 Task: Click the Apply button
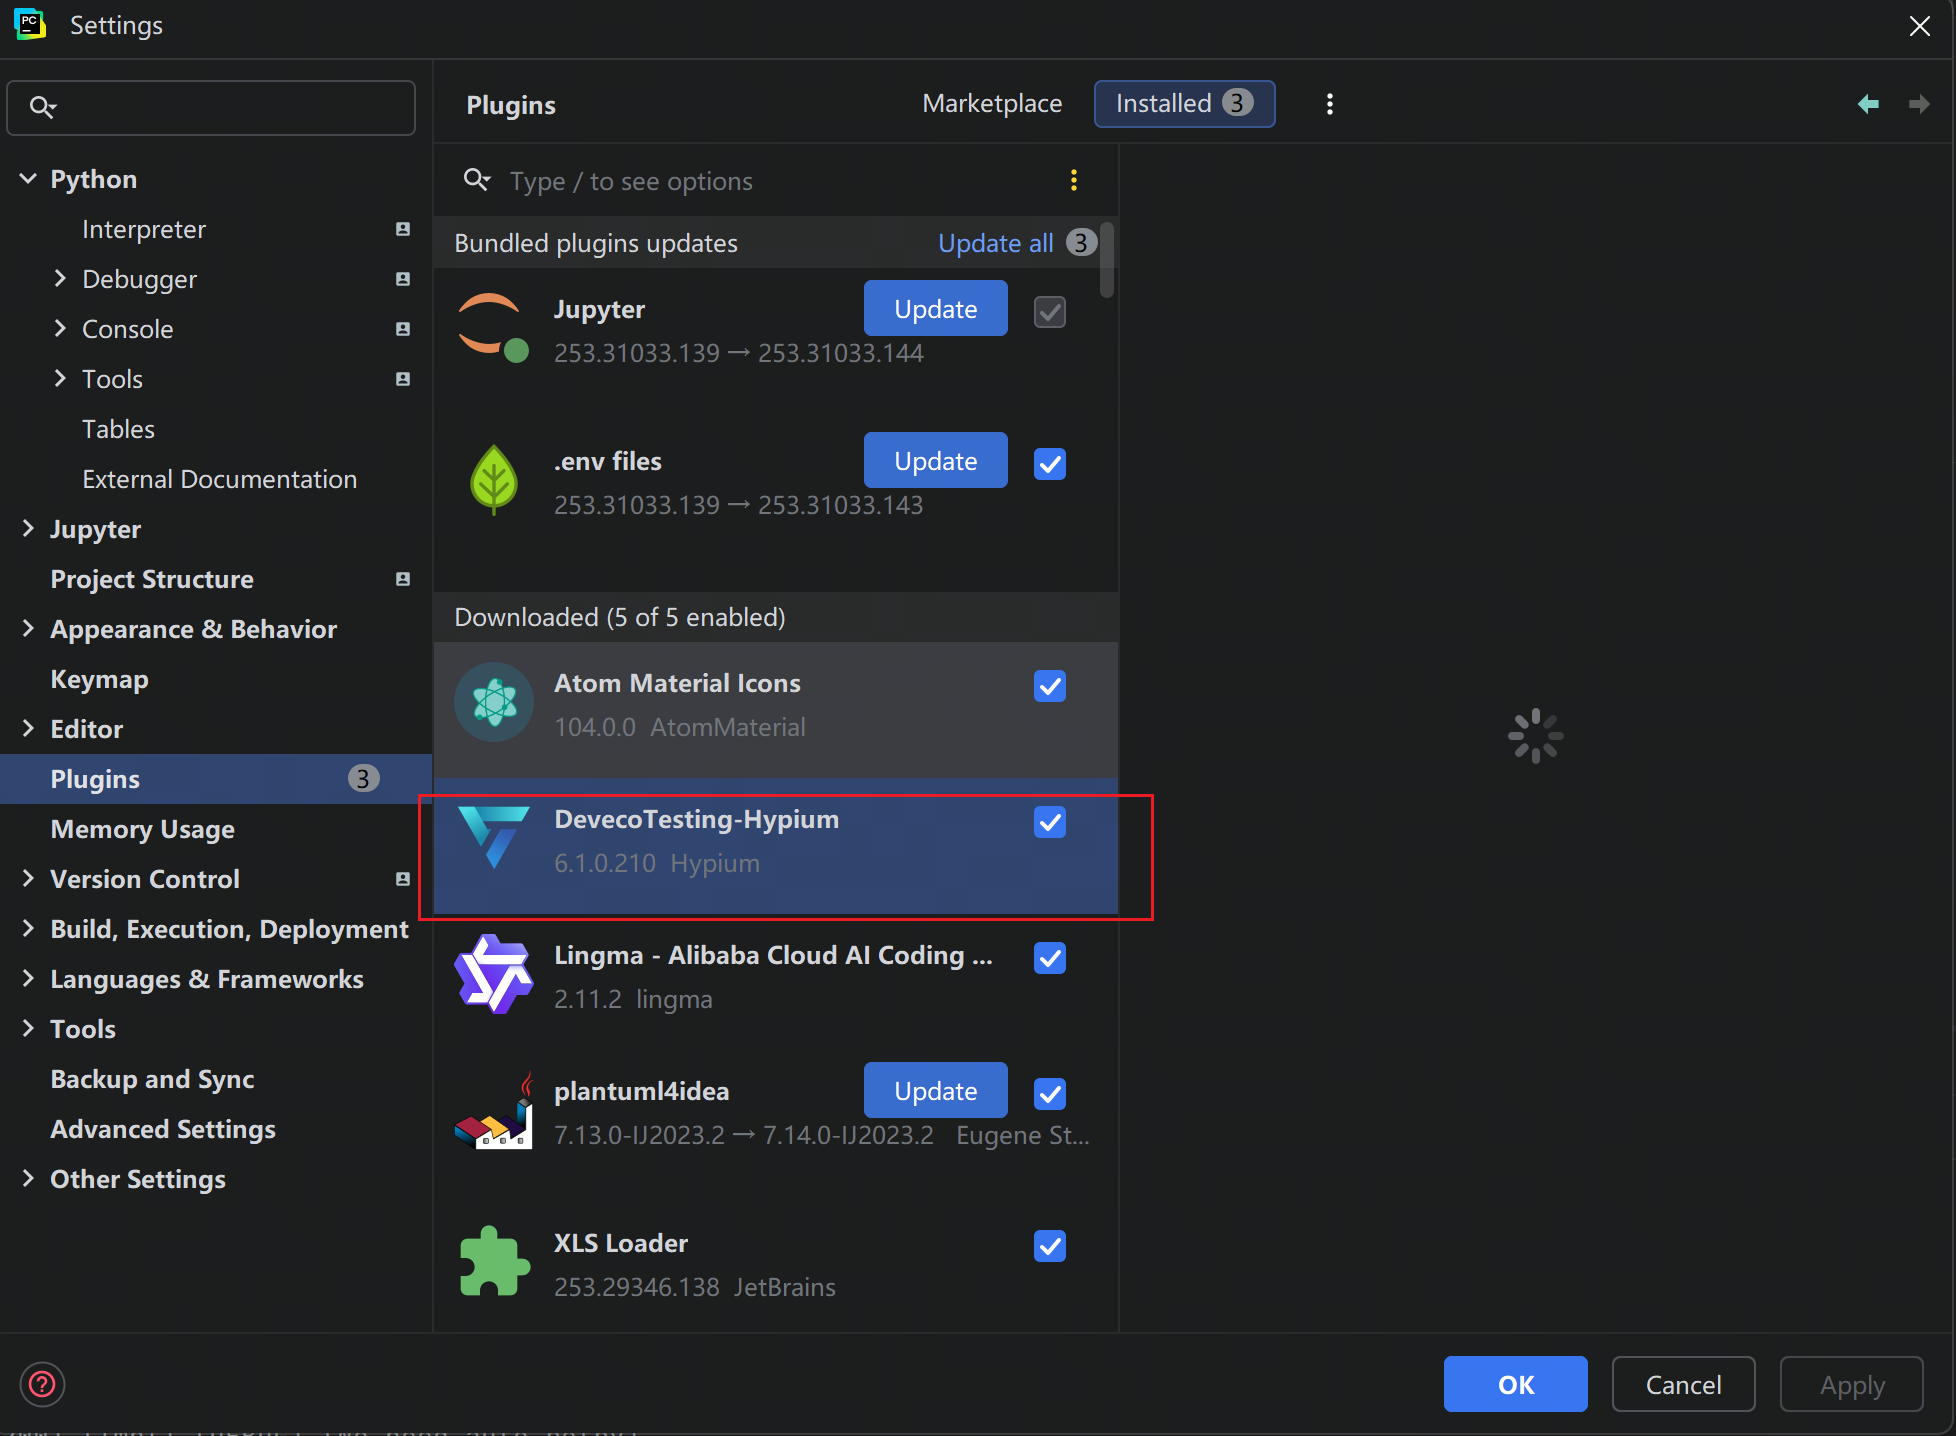[x=1851, y=1384]
